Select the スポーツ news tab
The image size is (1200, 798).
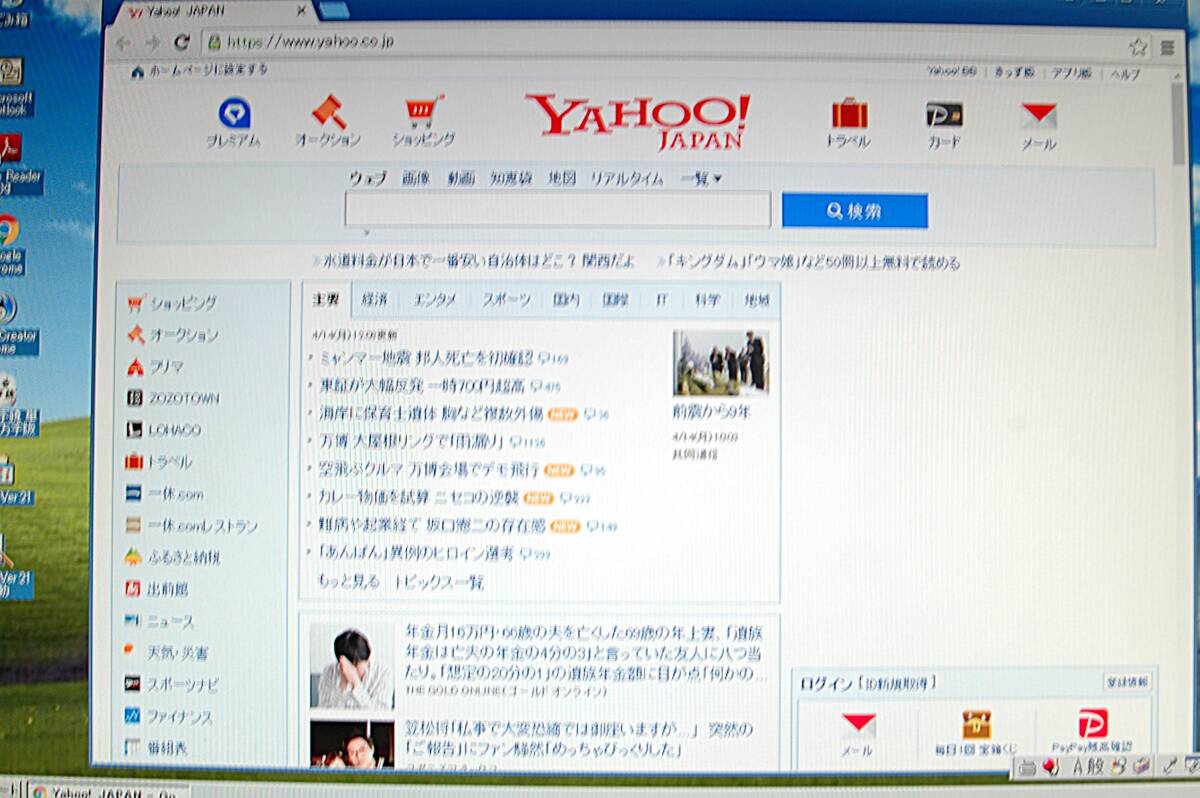pos(506,300)
